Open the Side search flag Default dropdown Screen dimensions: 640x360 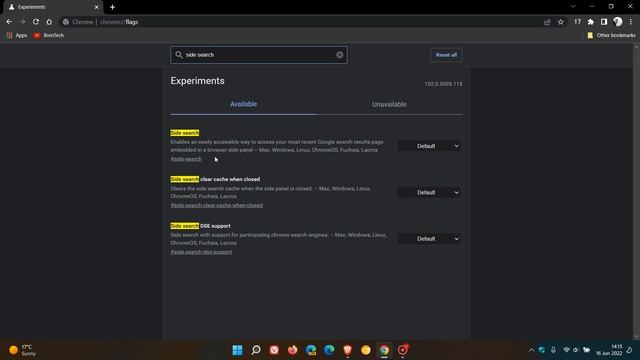pyautogui.click(x=429, y=146)
